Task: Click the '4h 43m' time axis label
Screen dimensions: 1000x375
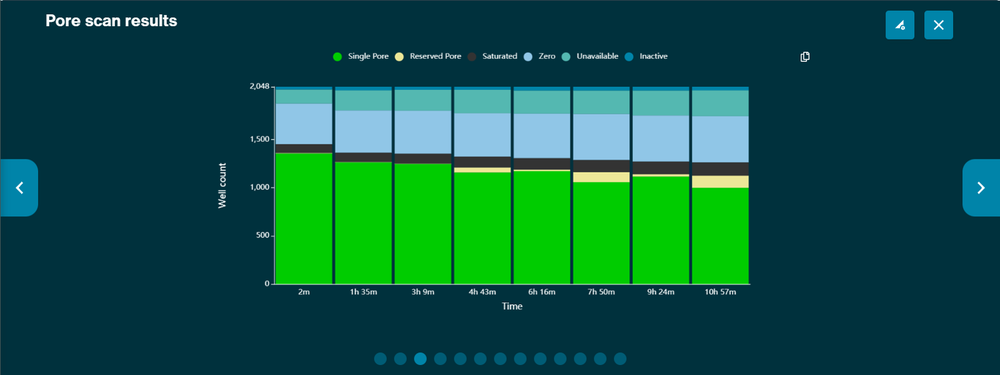Action: (x=482, y=292)
